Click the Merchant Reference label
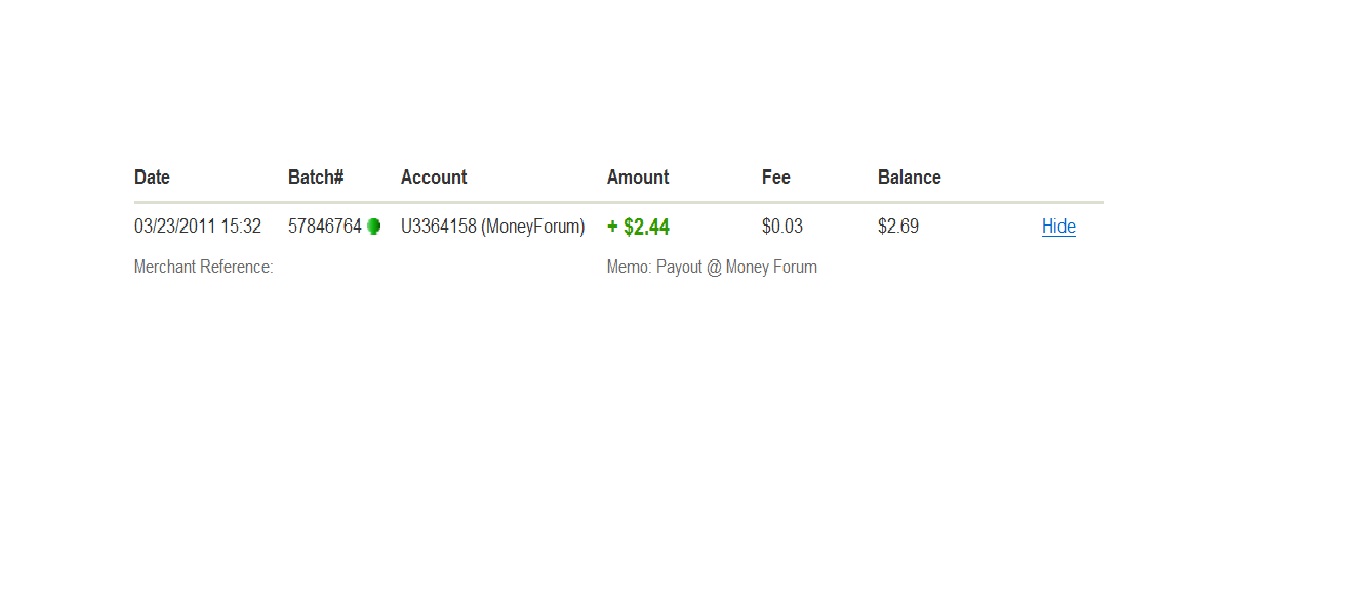Image resolution: width=1360 pixels, height=616 pixels. 204,267
